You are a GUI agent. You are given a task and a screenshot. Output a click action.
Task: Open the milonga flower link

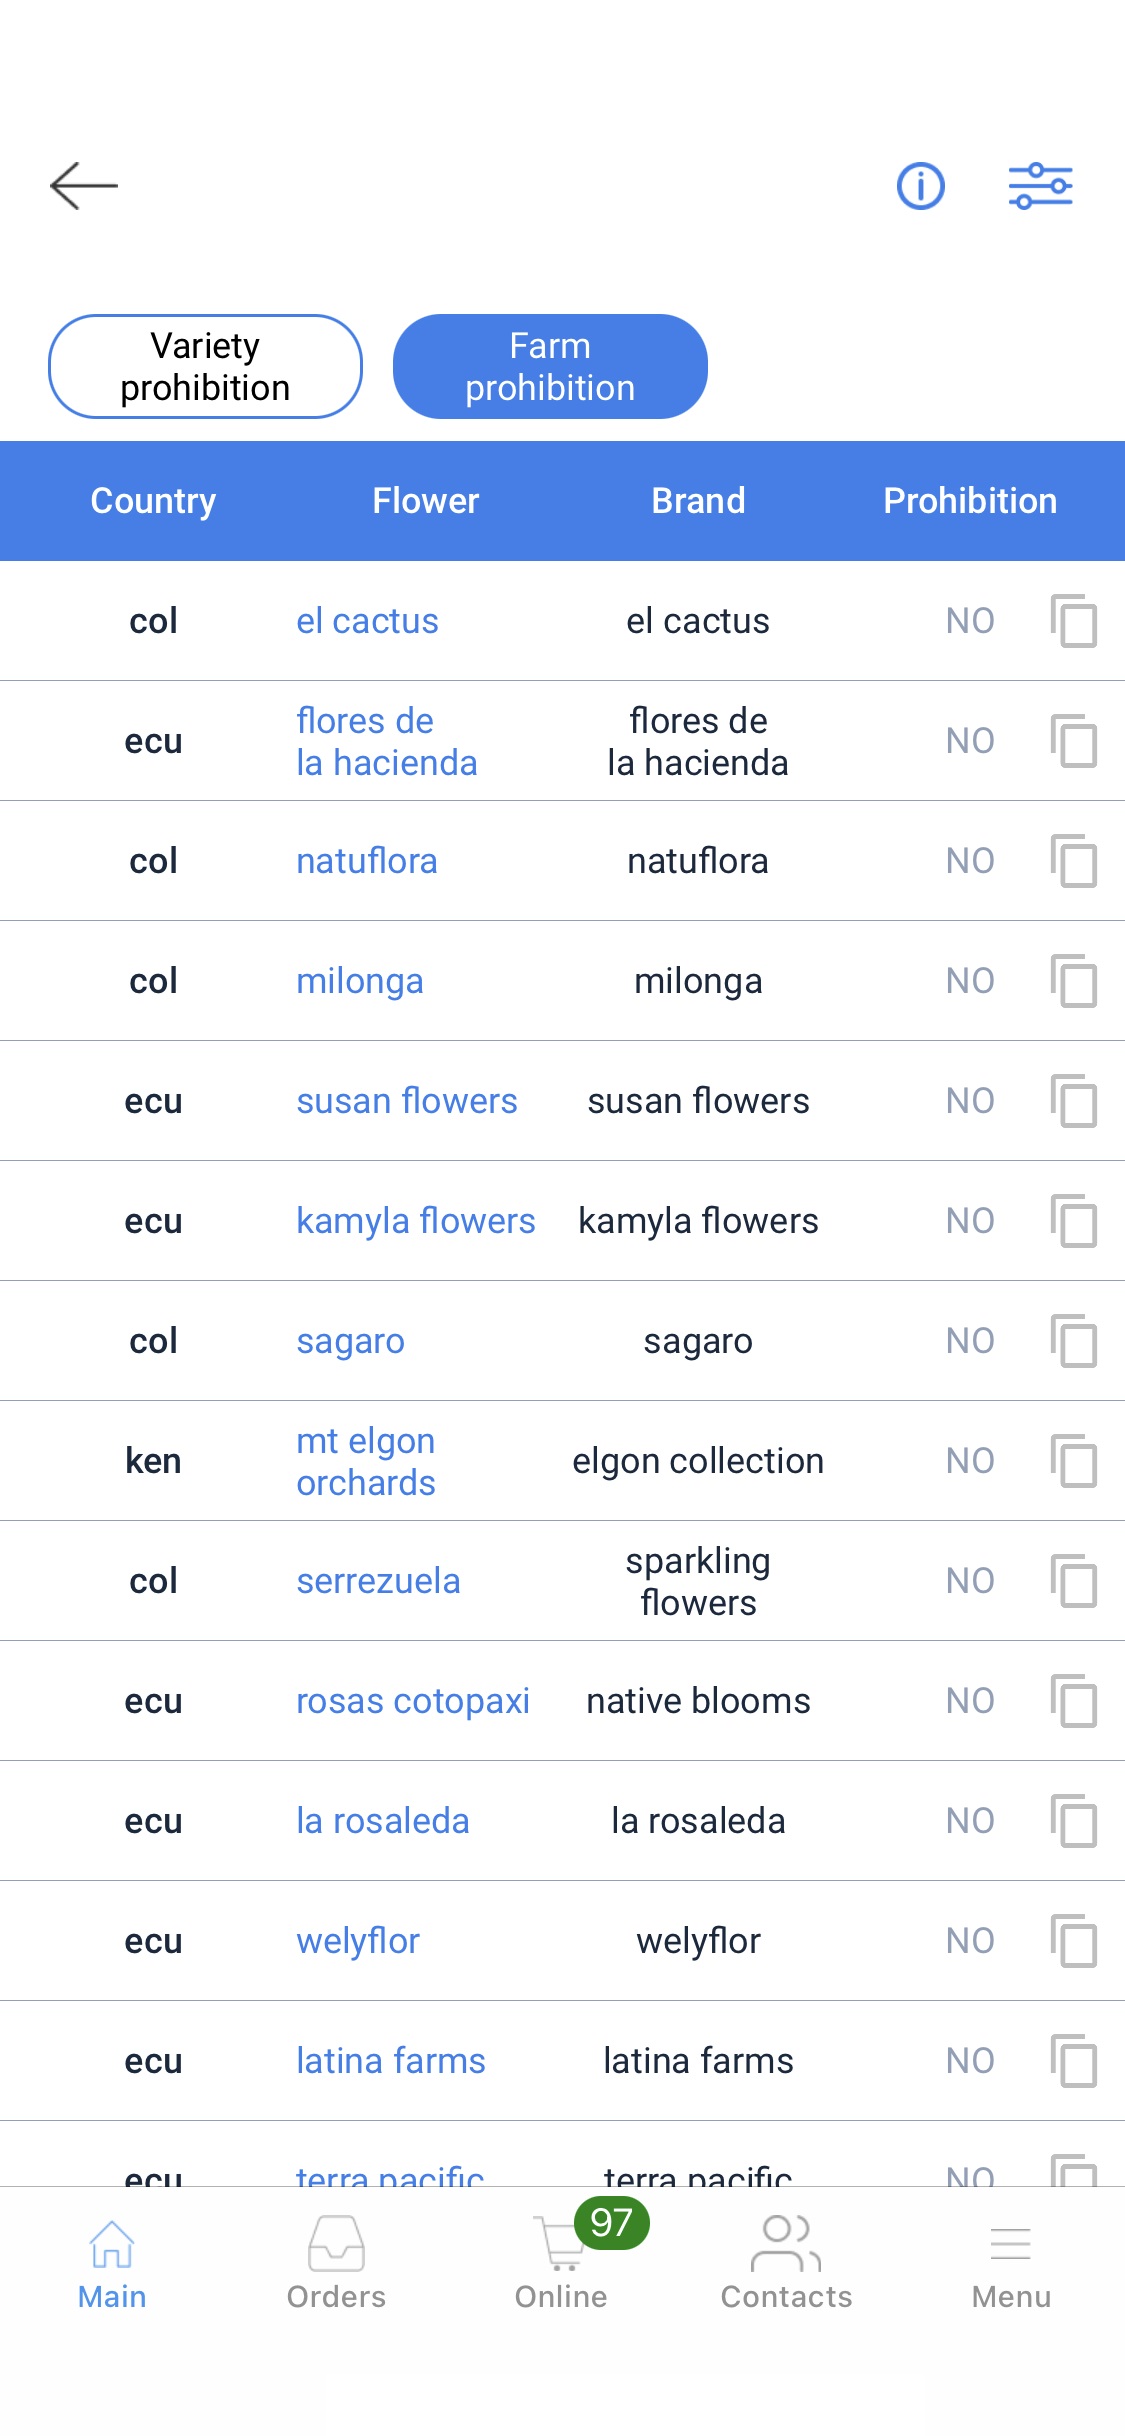[360, 981]
